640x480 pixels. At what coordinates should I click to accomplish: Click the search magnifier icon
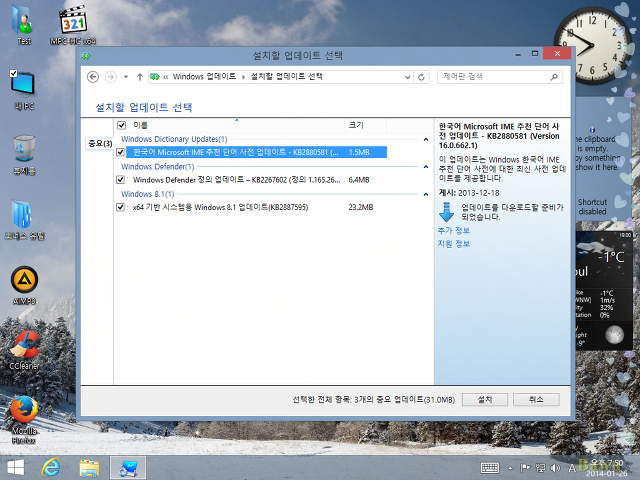[x=554, y=77]
